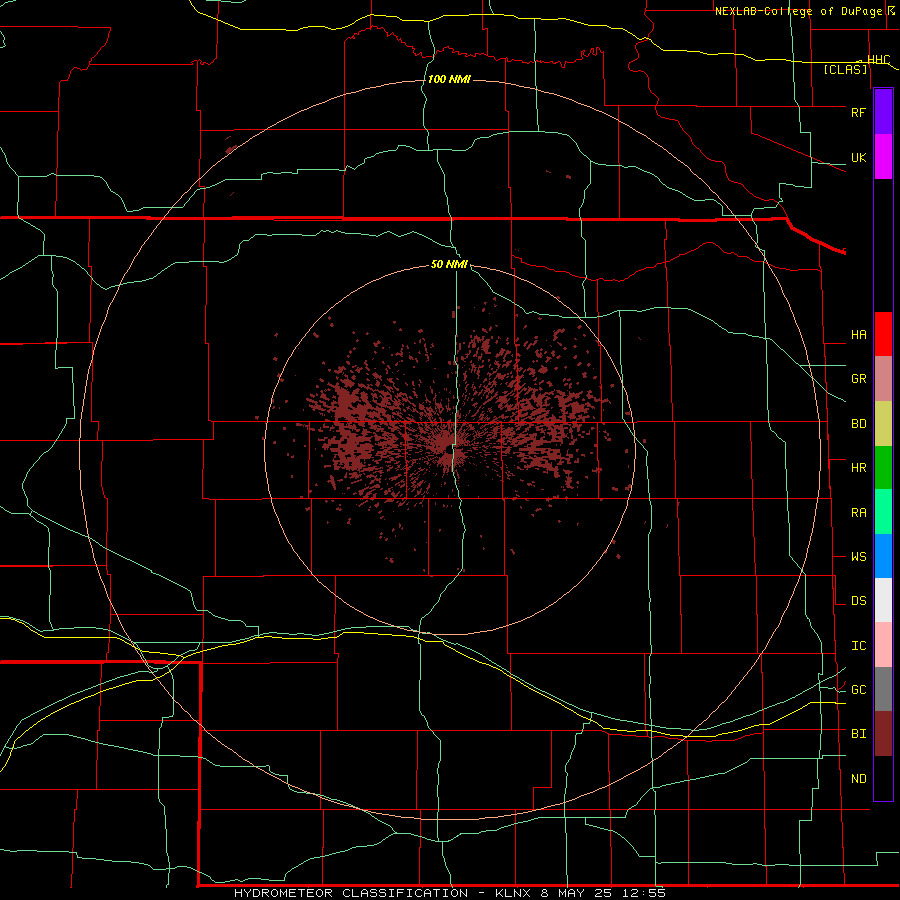Select the ND legend label
Screen dimensions: 900x900
click(x=858, y=779)
